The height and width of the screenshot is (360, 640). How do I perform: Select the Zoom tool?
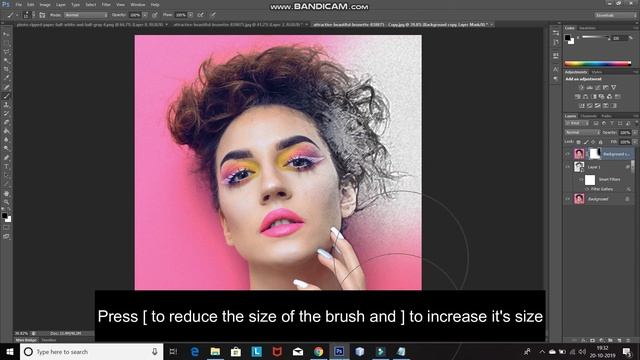6,202
